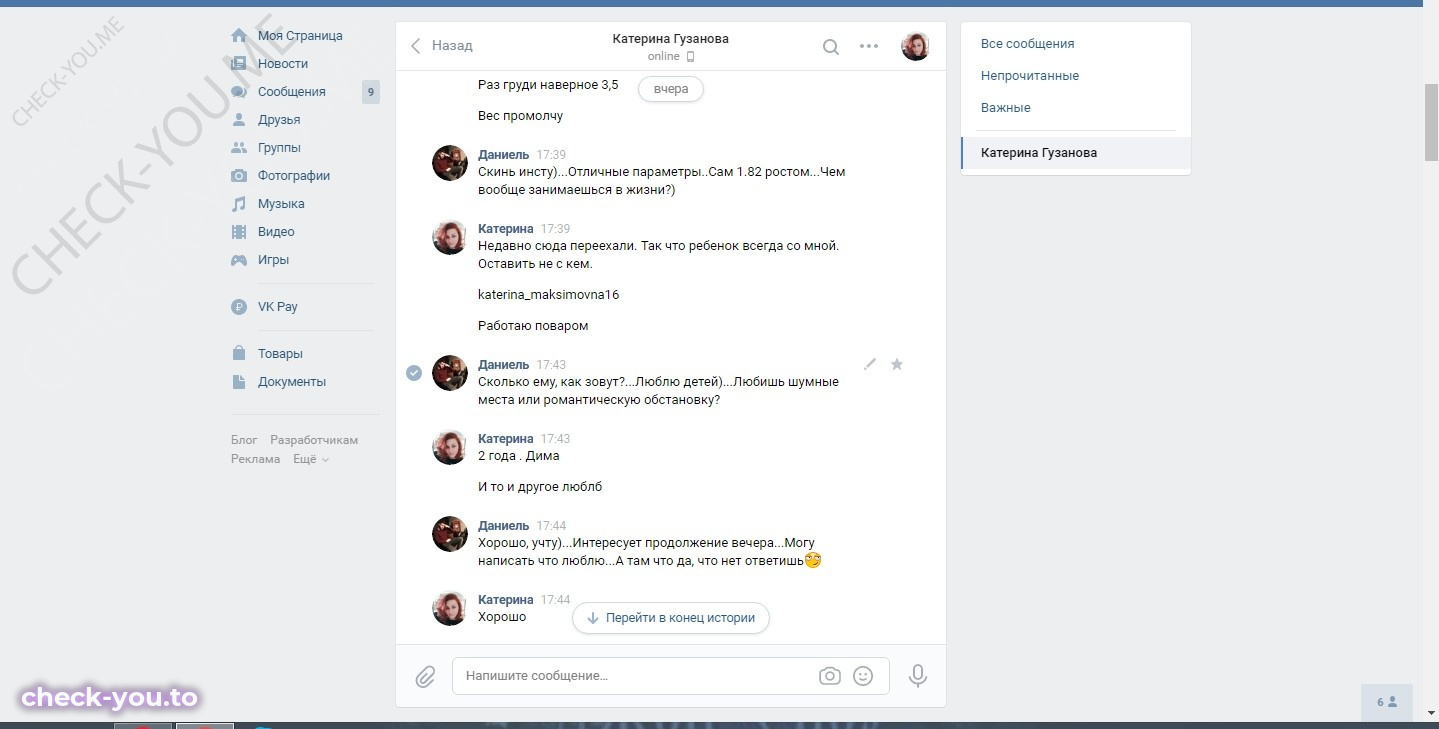This screenshot has width=1439, height=729.
Task: Open Друзья person icon
Action: (239, 120)
